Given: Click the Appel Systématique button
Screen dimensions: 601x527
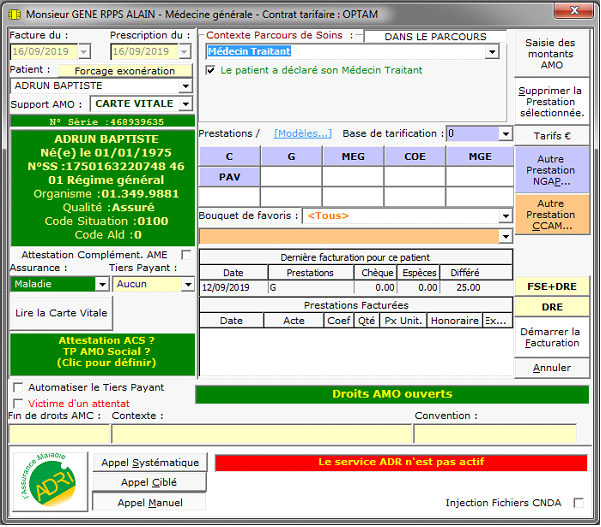Looking at the screenshot, I should click(x=150, y=462).
